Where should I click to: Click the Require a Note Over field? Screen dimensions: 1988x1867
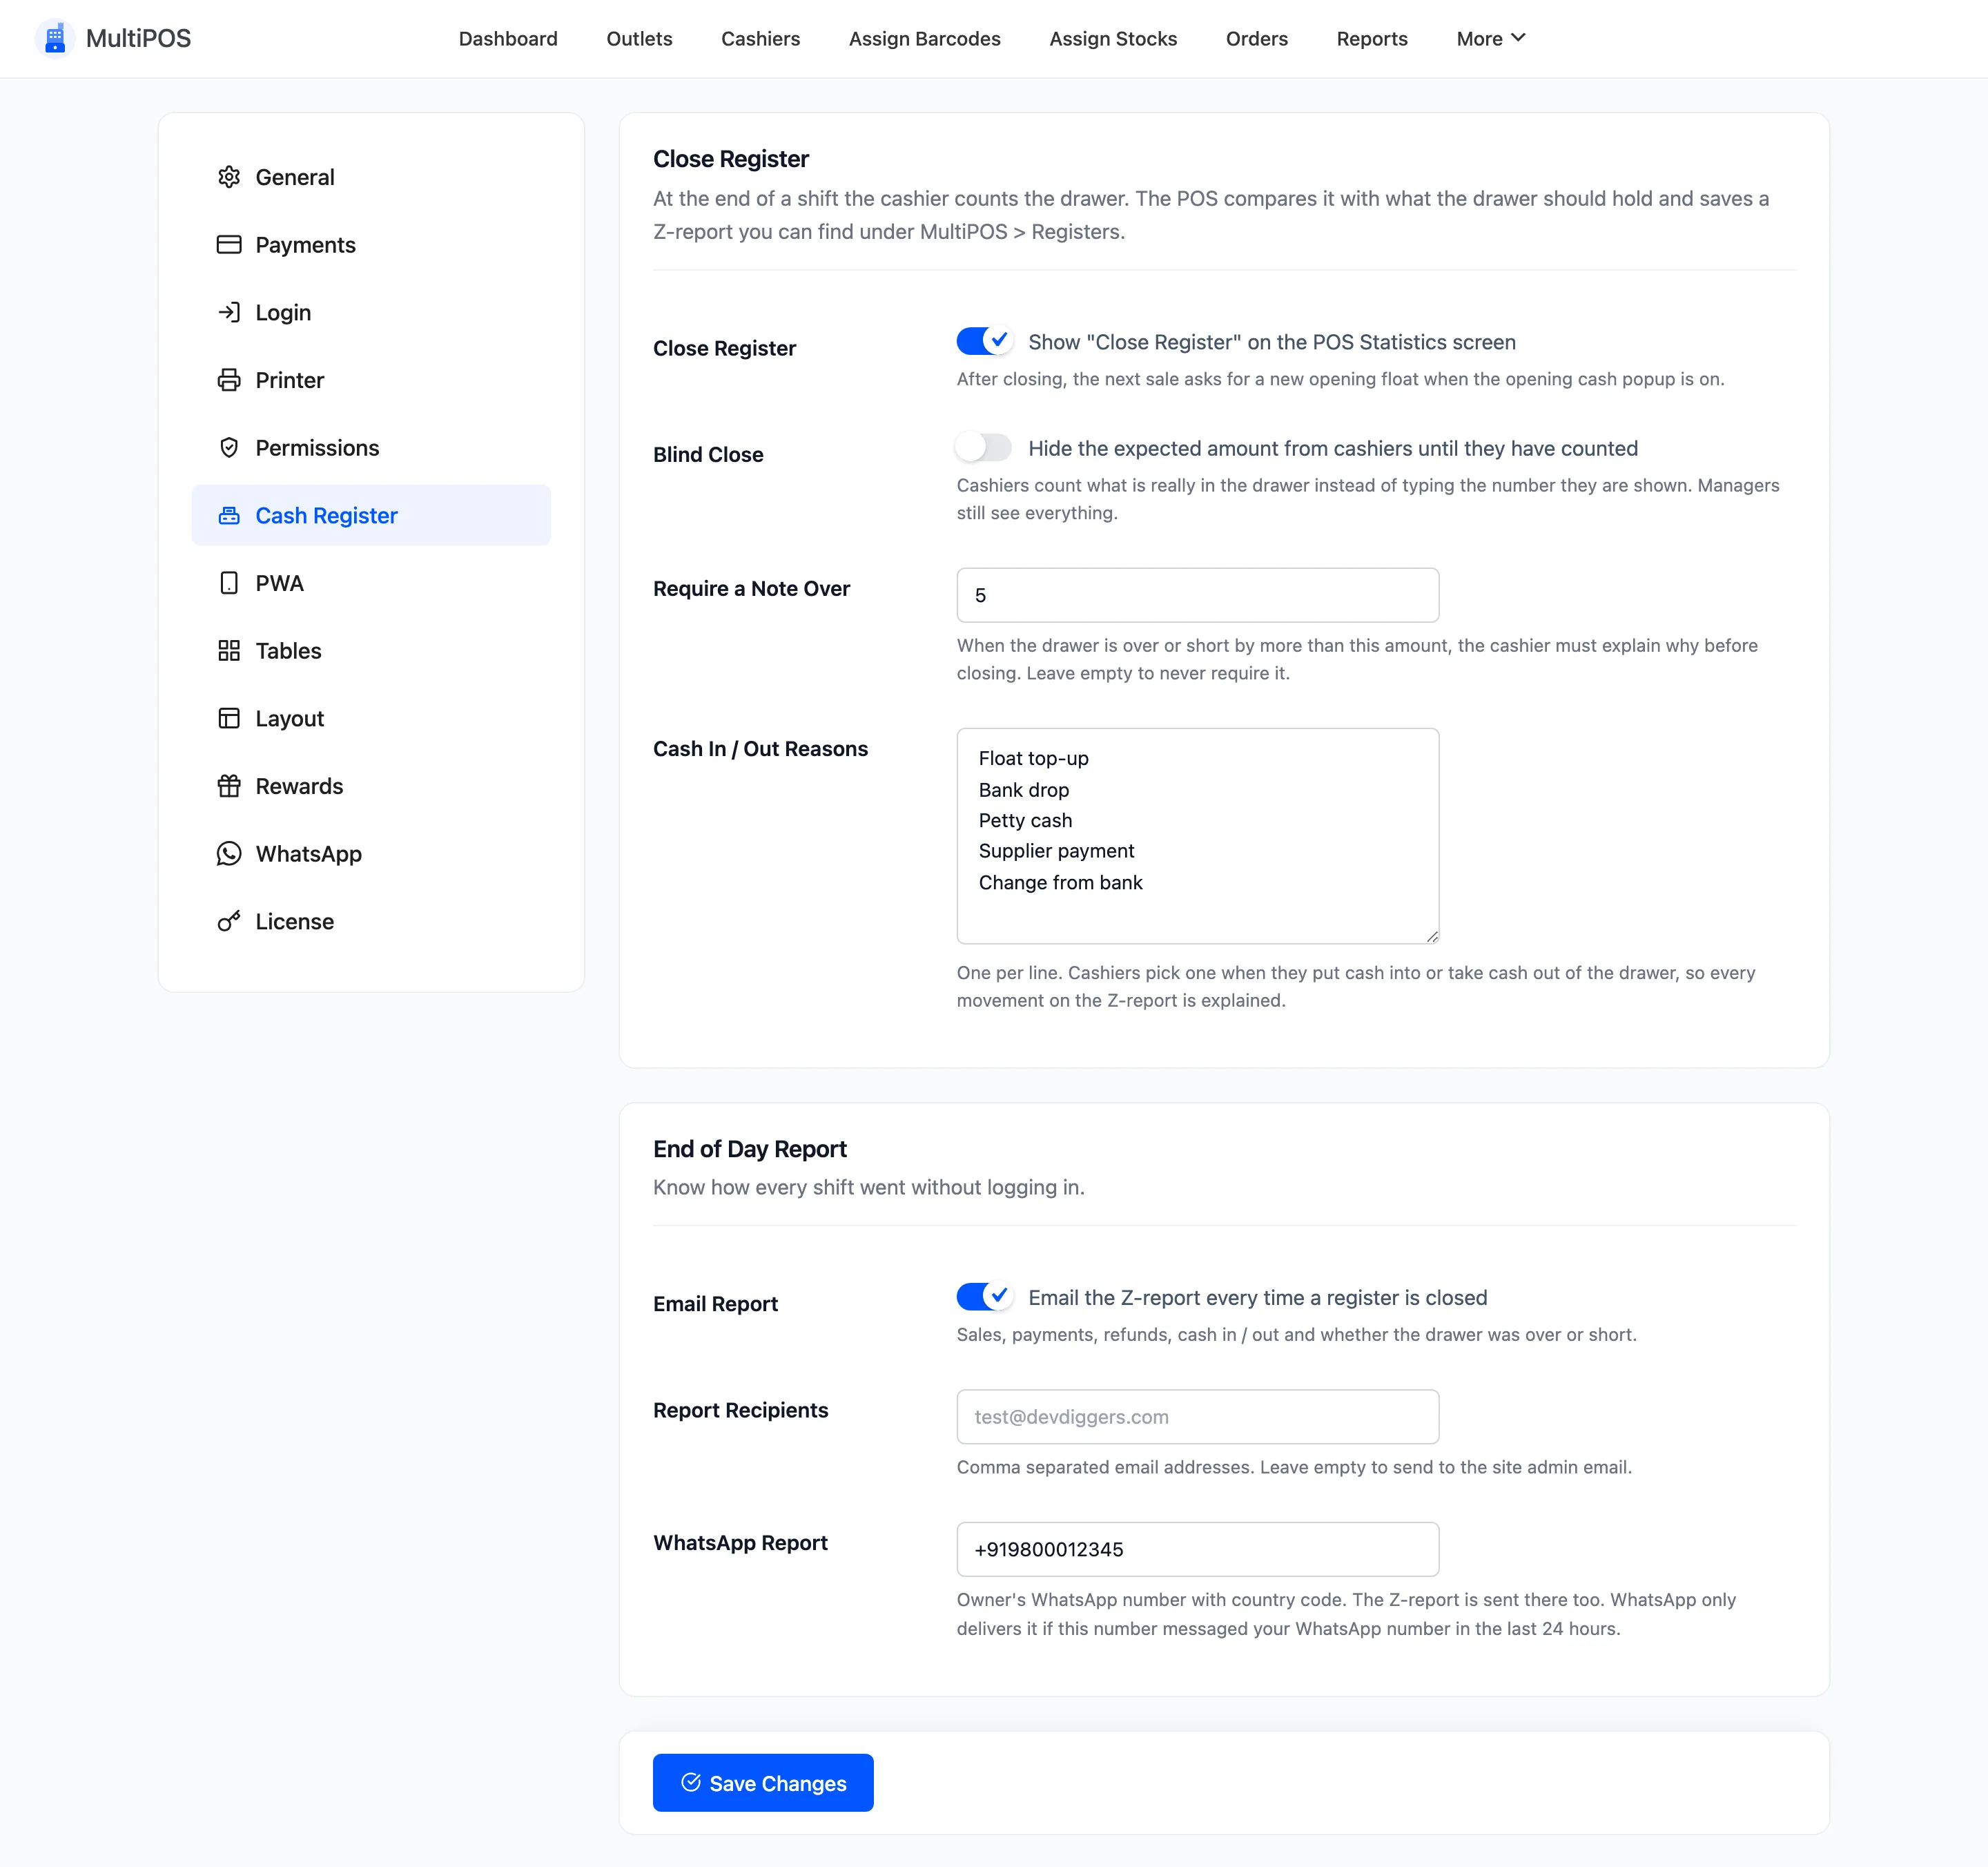click(x=1198, y=595)
